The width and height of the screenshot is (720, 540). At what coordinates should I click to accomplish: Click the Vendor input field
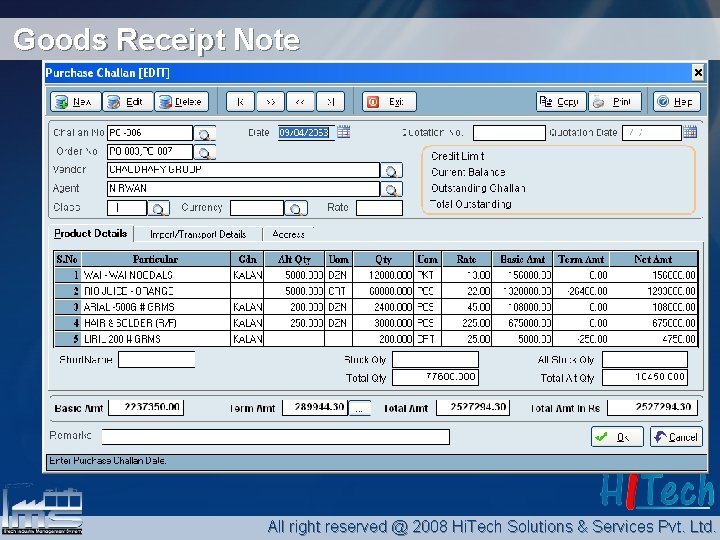pyautogui.click(x=243, y=170)
